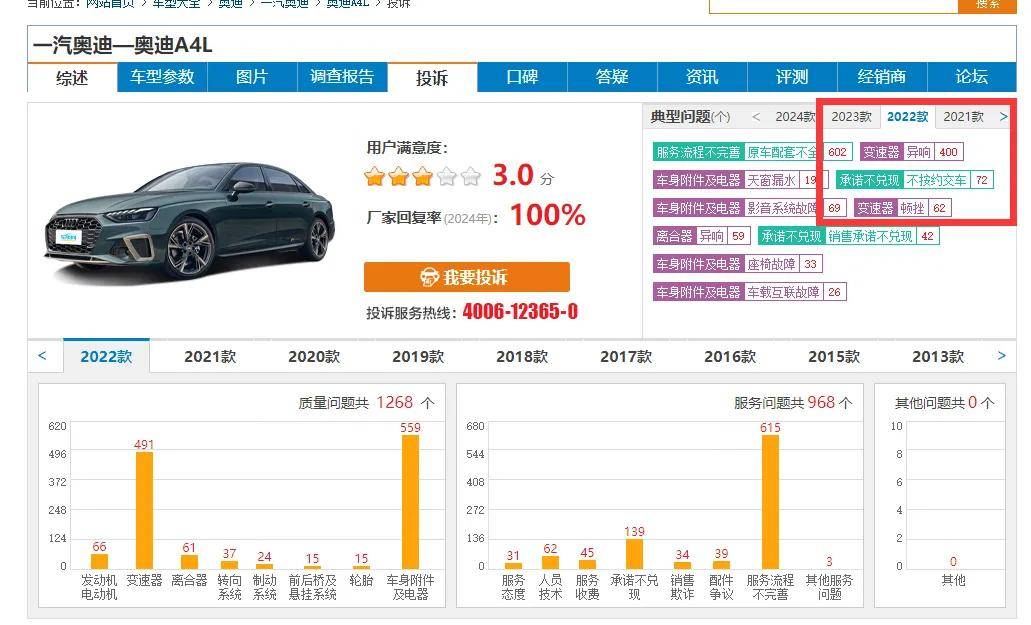Switch to the 2019款 year tab
Viewport: 1031px width, 625px height.
coord(418,356)
